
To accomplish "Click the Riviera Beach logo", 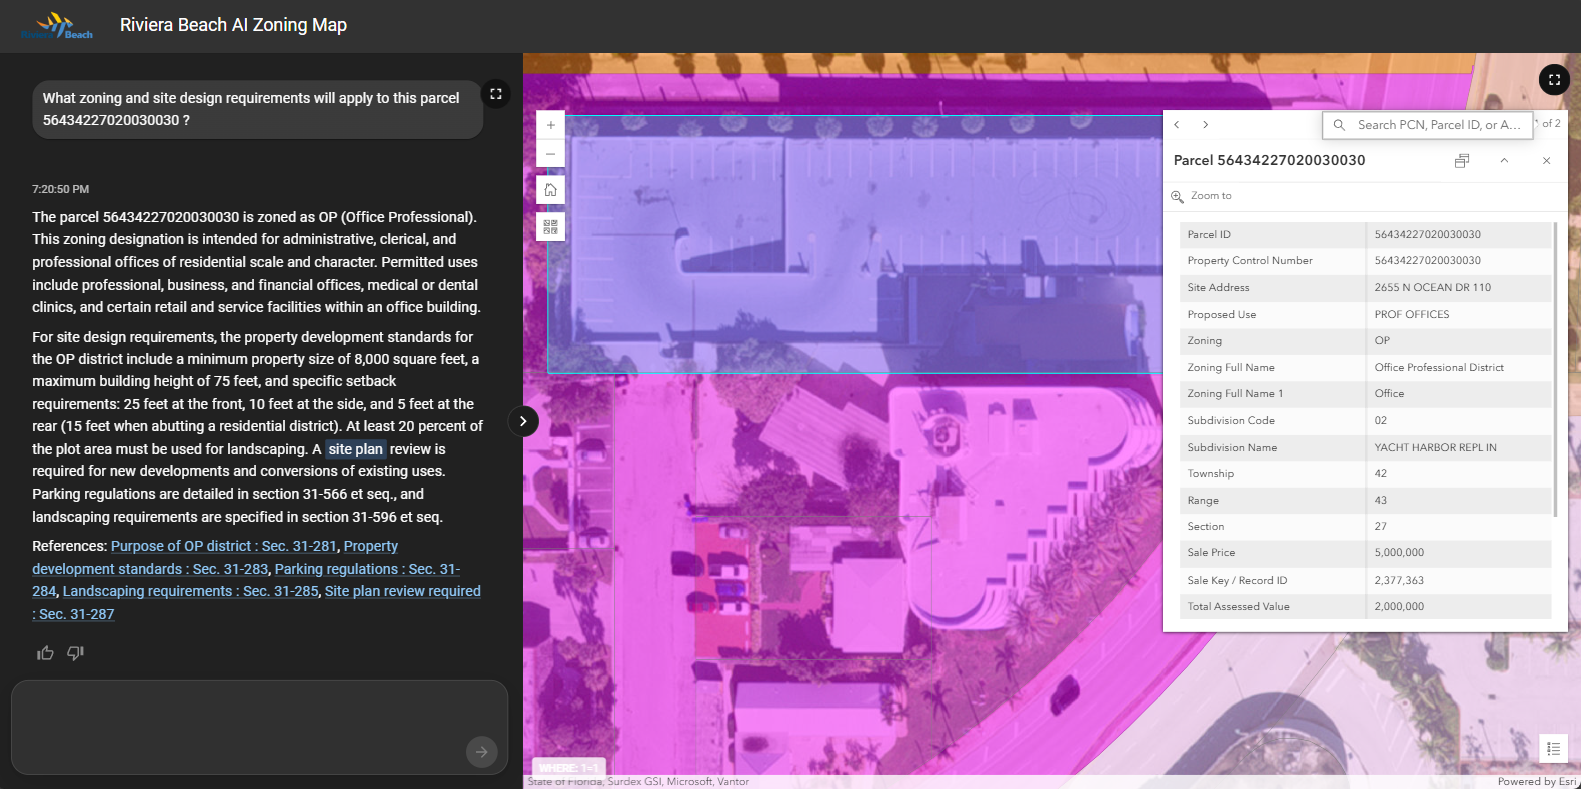I will [x=57, y=26].
